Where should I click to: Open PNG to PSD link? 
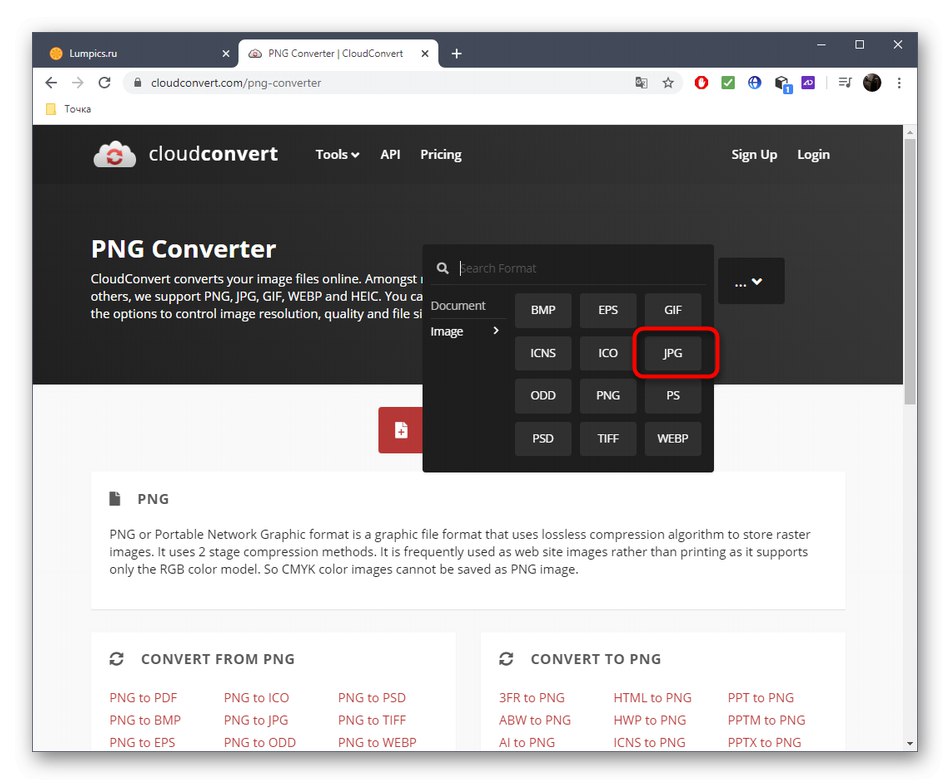point(371,698)
